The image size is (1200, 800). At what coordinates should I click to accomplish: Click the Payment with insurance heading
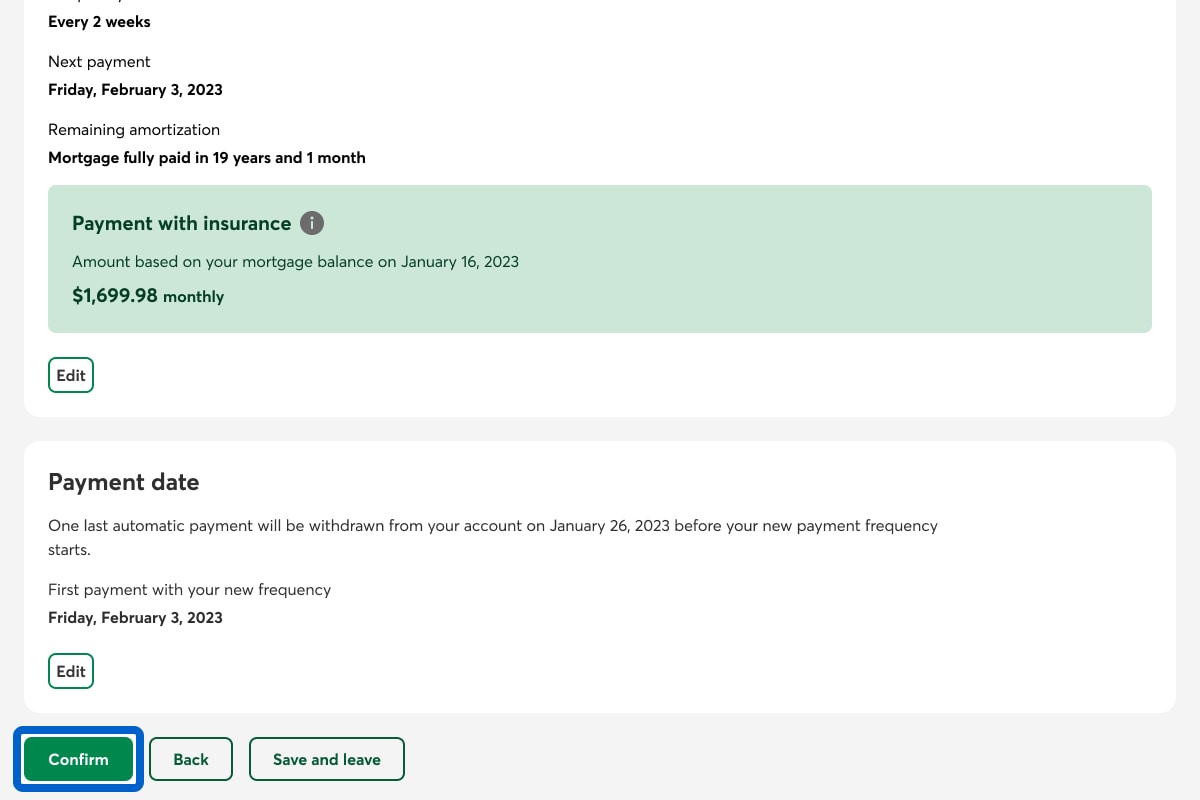click(181, 223)
